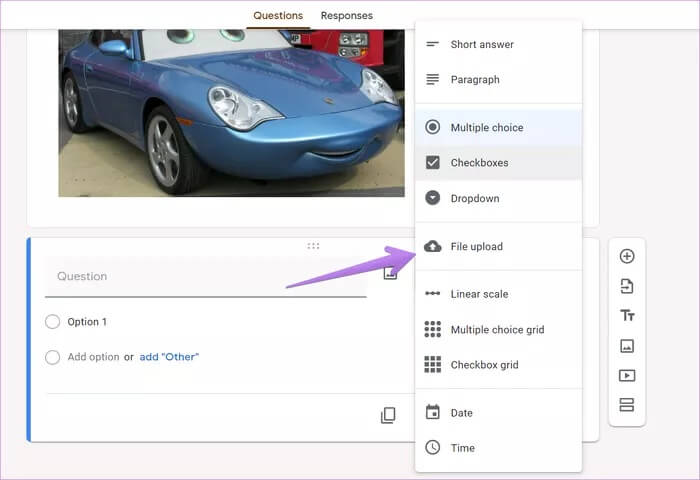Click the Import questions icon
Image resolution: width=700 pixels, height=480 pixels.
[x=627, y=286]
